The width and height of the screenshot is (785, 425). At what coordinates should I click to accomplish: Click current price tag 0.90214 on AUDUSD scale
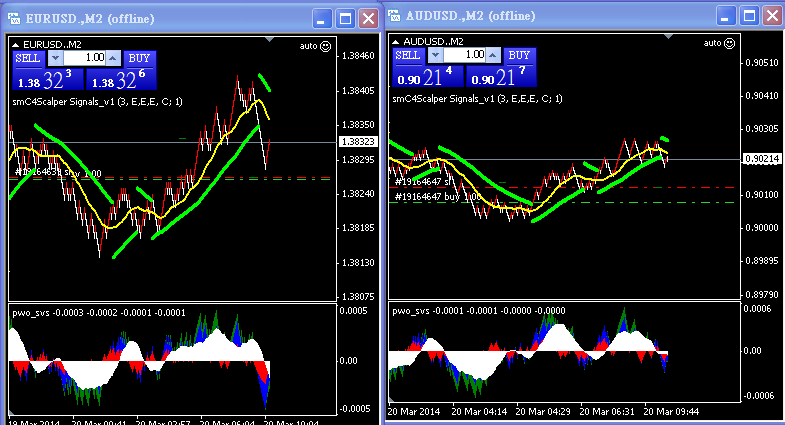click(762, 159)
